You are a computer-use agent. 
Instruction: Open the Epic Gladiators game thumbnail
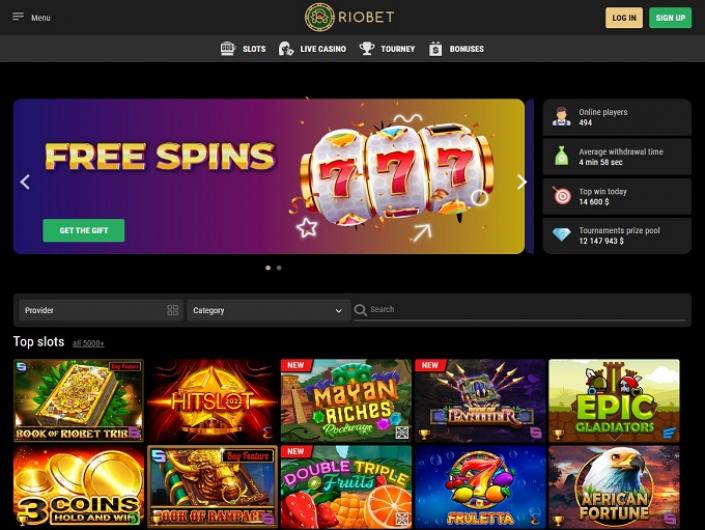[x=614, y=401]
